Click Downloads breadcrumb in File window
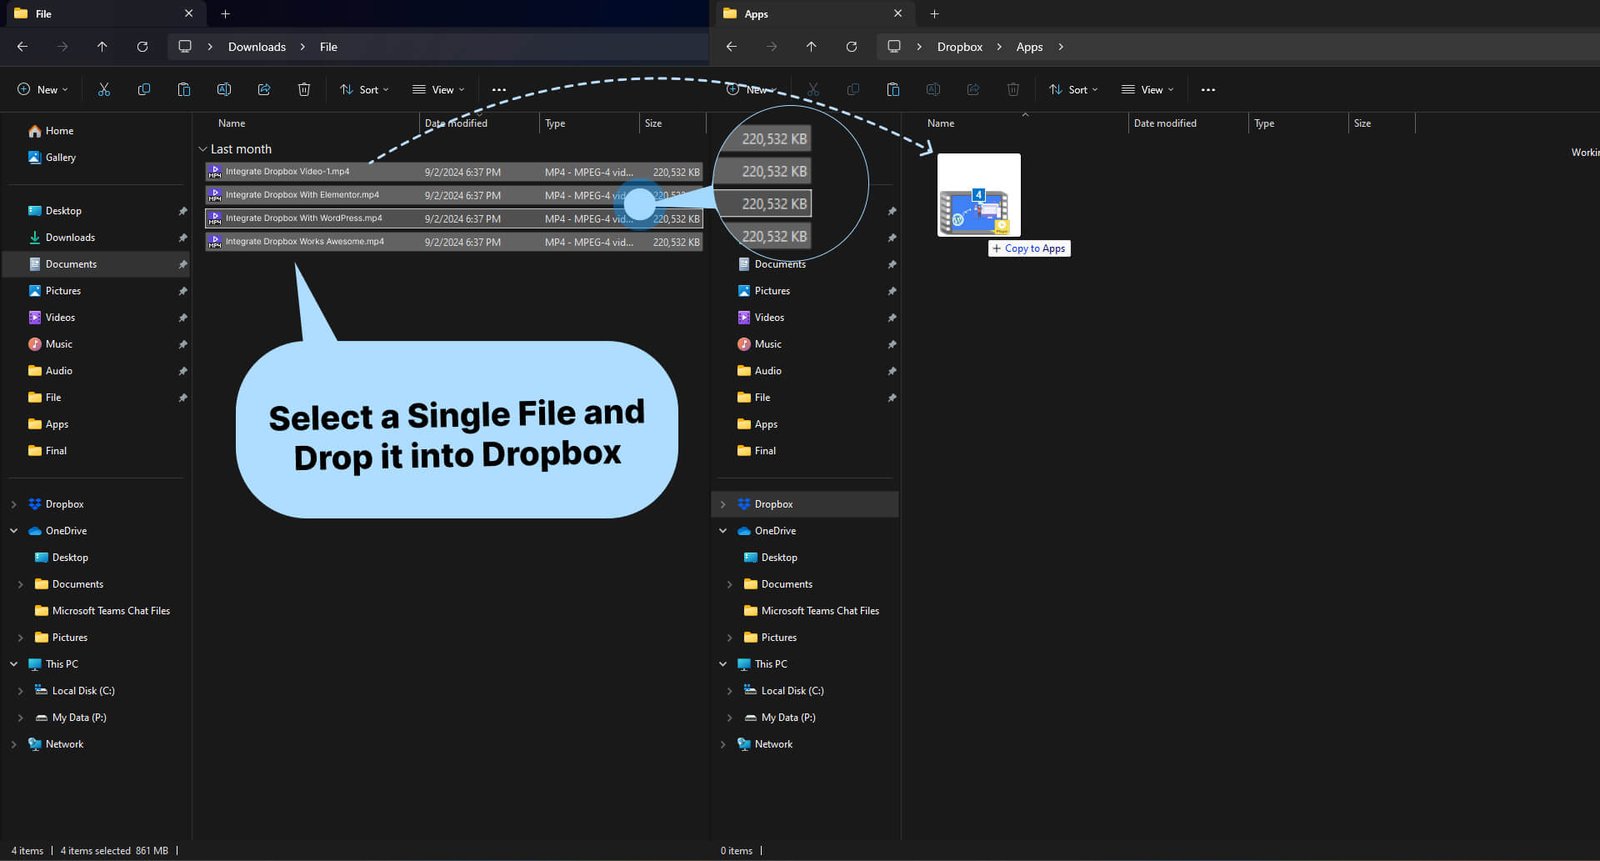The height and width of the screenshot is (861, 1600). click(x=257, y=47)
